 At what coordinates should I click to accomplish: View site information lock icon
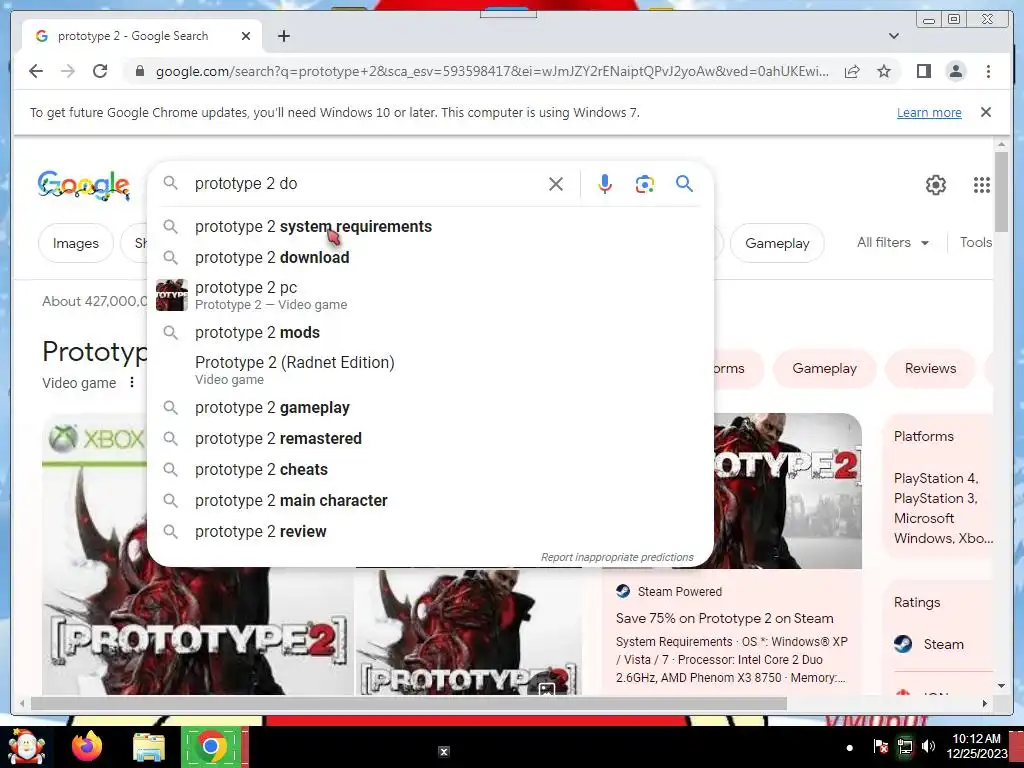pos(139,71)
